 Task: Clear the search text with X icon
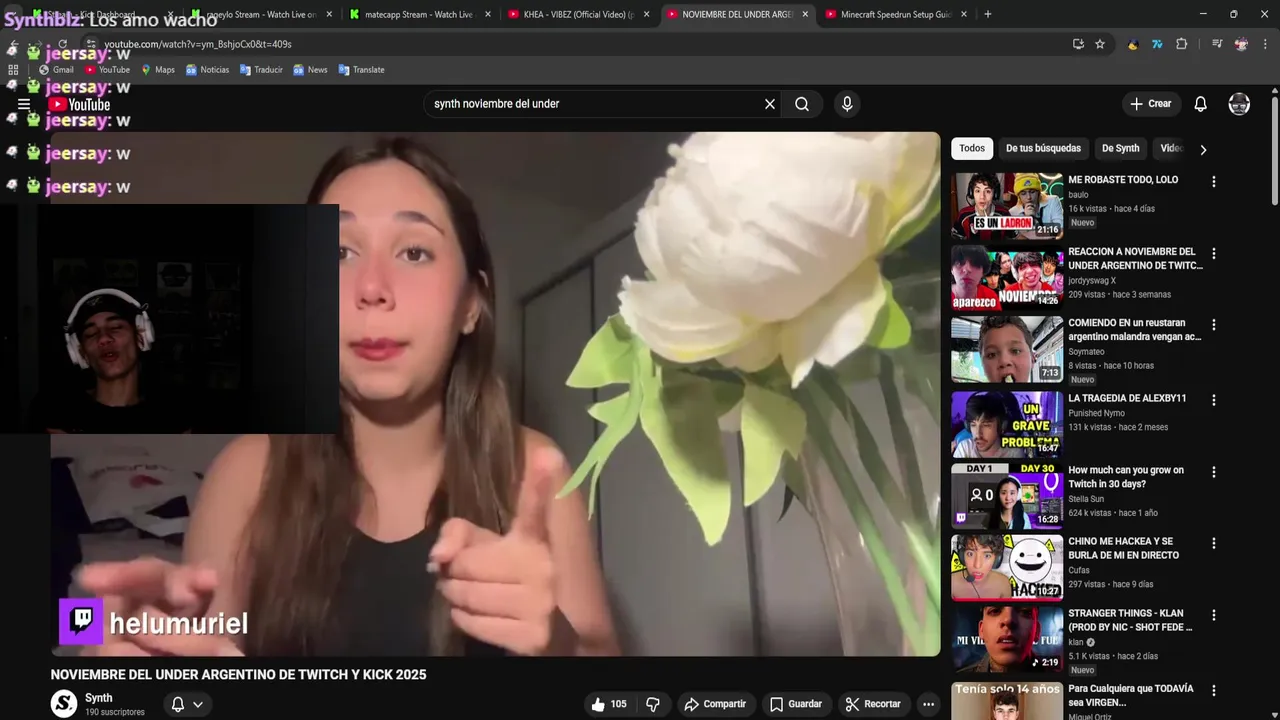point(770,104)
